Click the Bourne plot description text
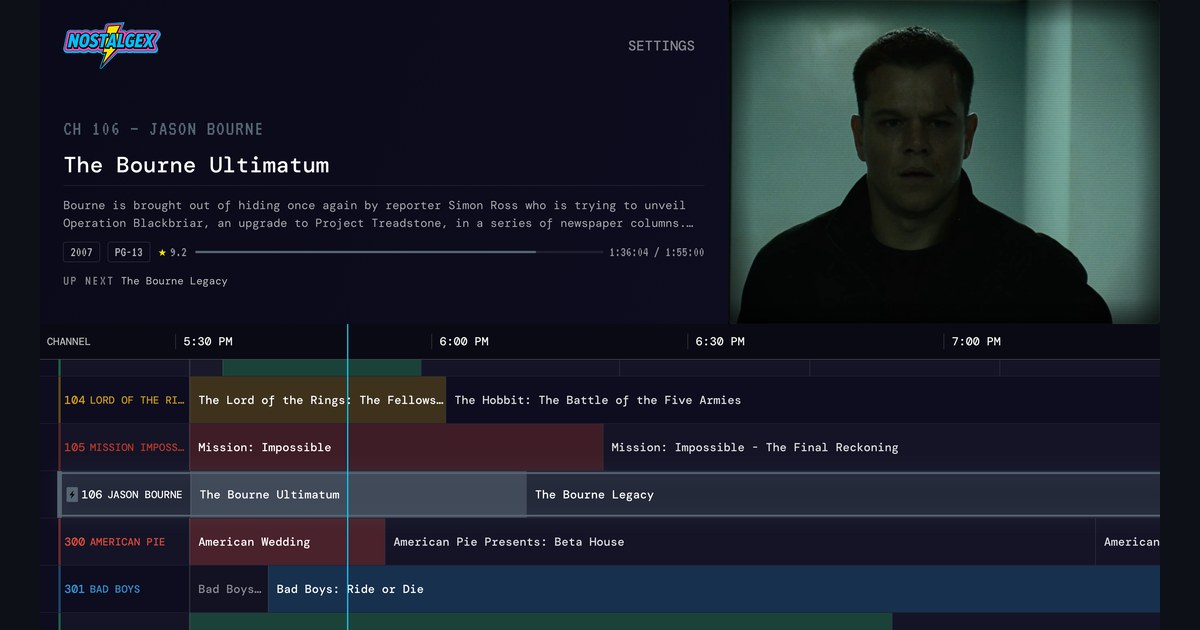This screenshot has width=1200, height=630. coord(378,214)
